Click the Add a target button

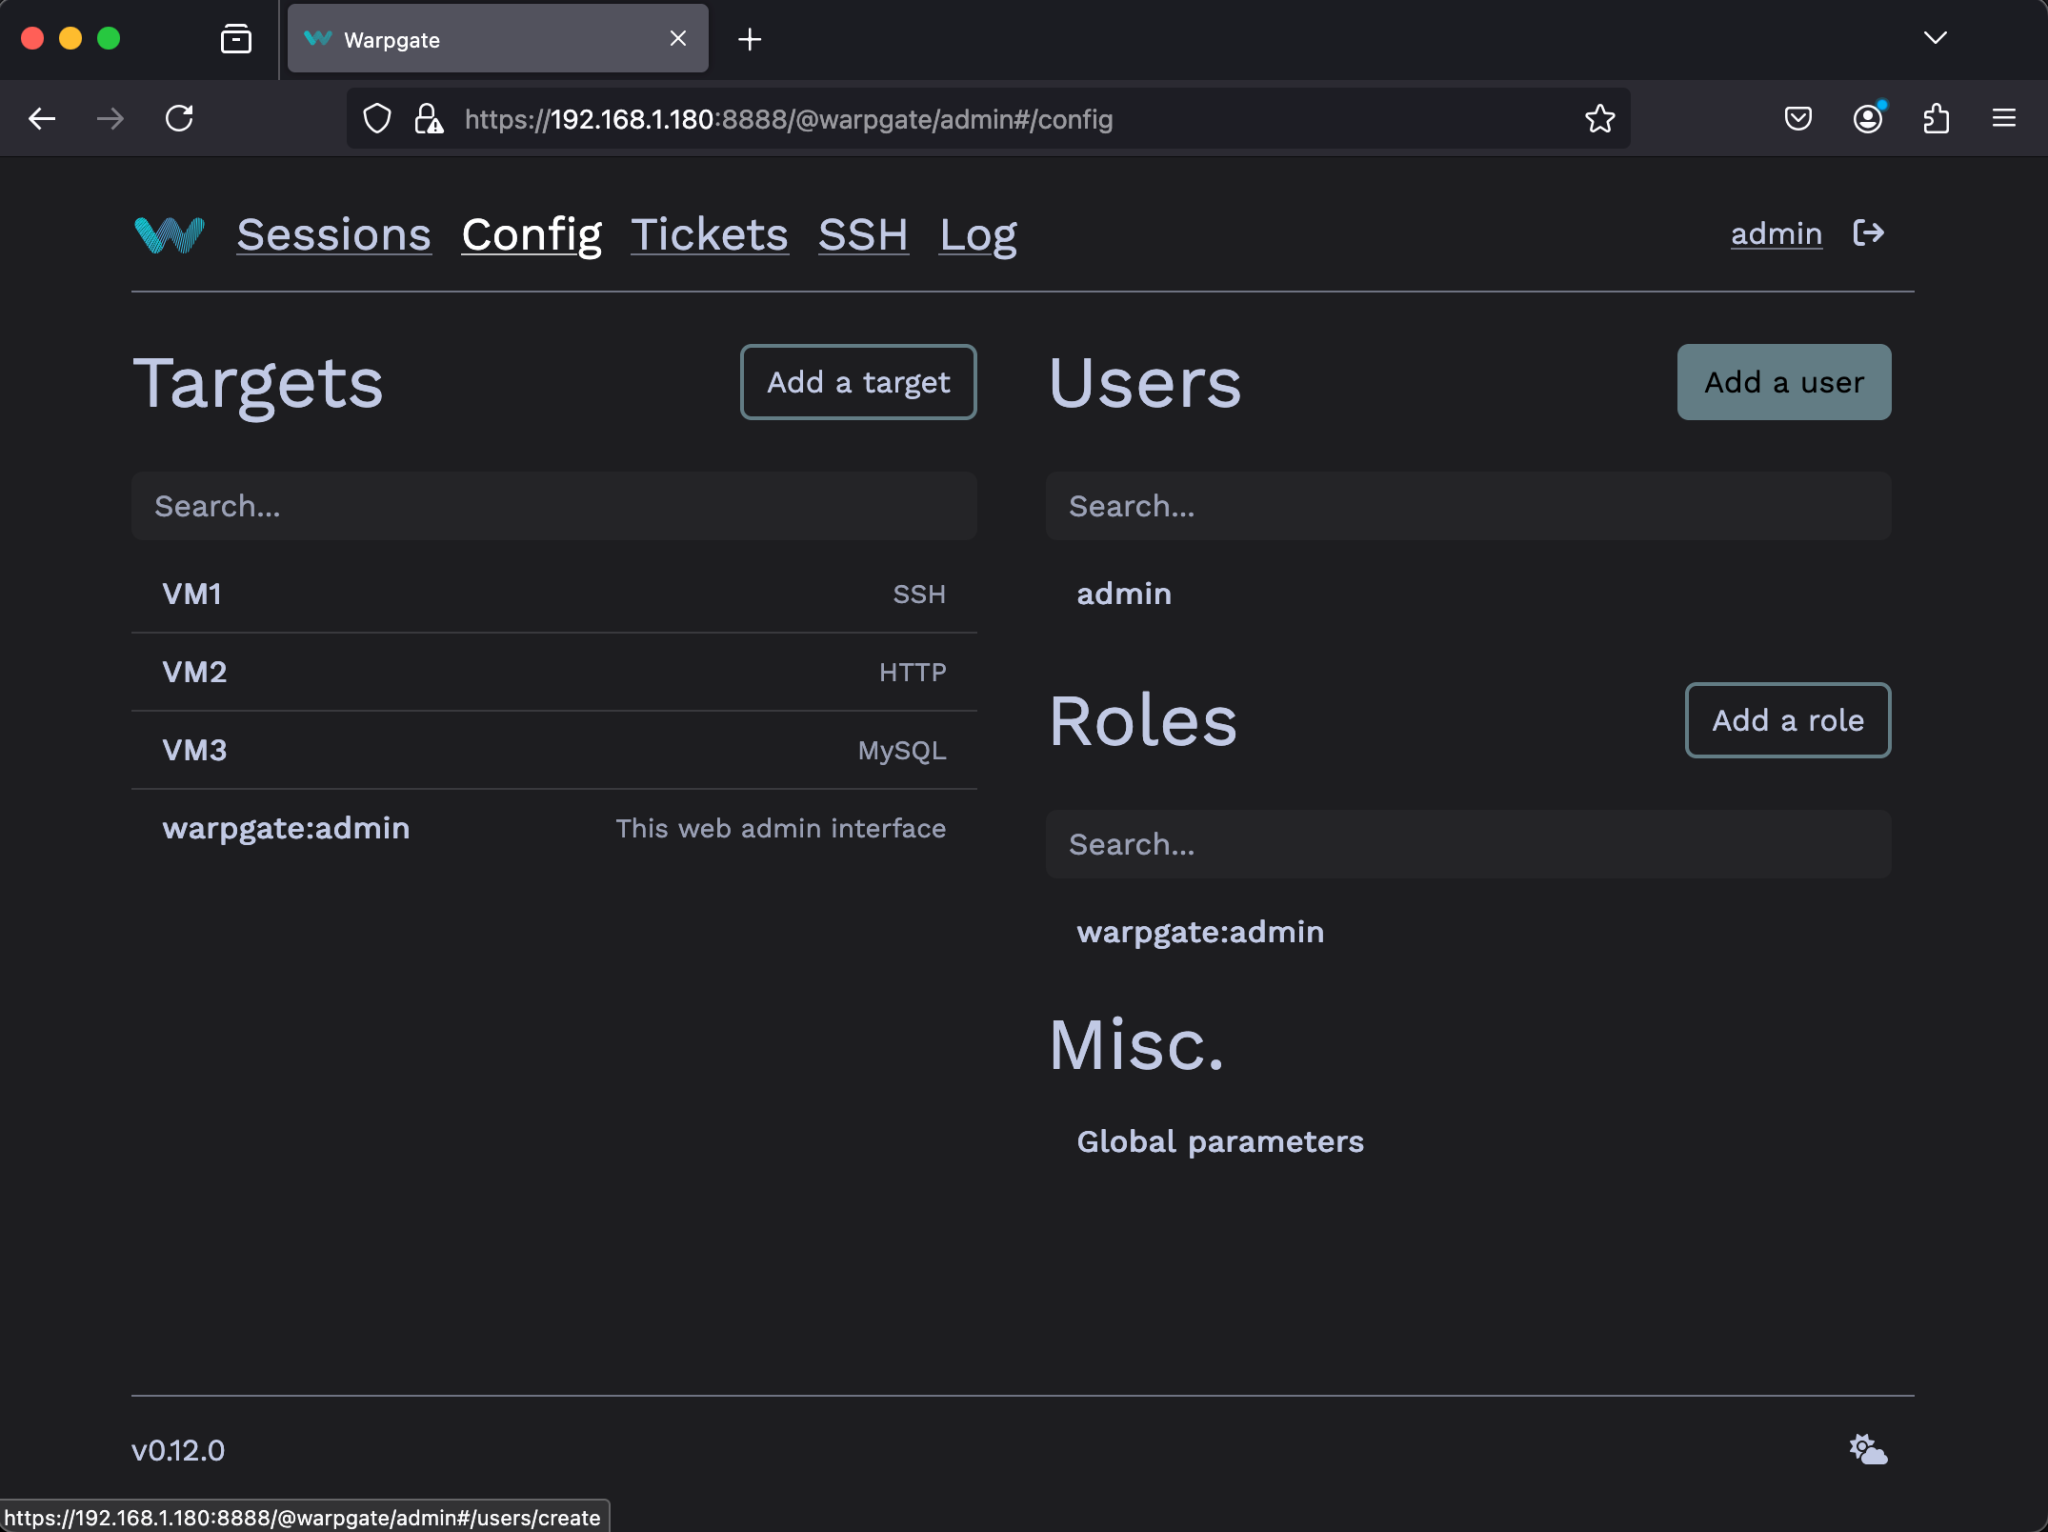pyautogui.click(x=857, y=382)
